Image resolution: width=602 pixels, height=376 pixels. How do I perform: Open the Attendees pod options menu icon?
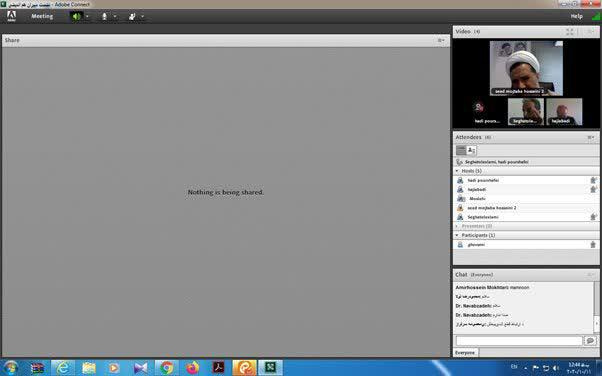pyautogui.click(x=591, y=137)
